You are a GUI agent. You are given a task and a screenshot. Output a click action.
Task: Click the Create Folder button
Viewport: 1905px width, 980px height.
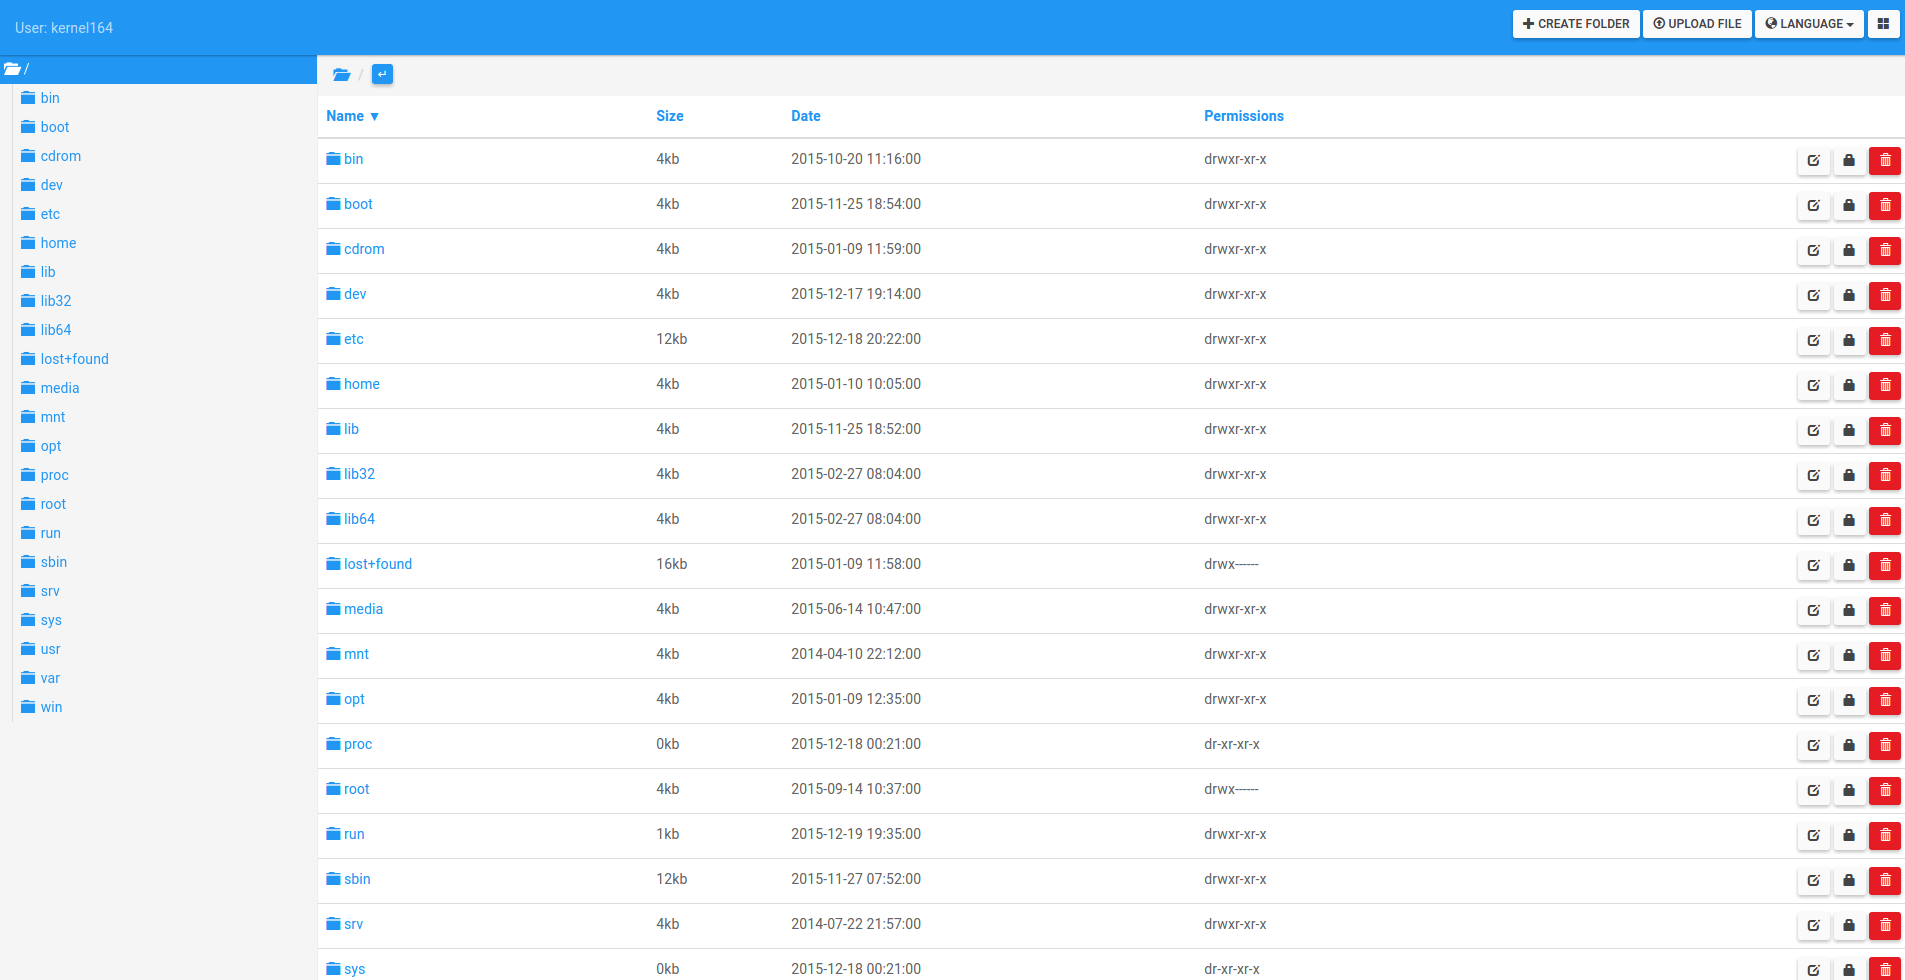[1575, 23]
